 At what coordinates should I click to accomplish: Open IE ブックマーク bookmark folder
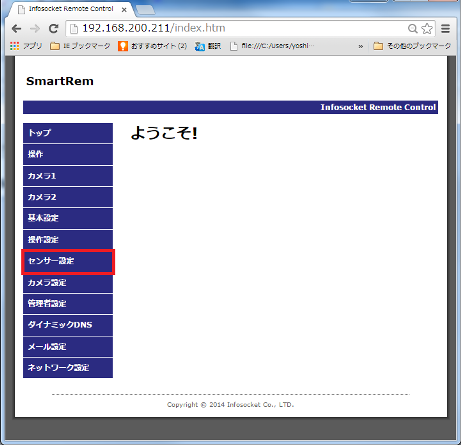[x=80, y=46]
